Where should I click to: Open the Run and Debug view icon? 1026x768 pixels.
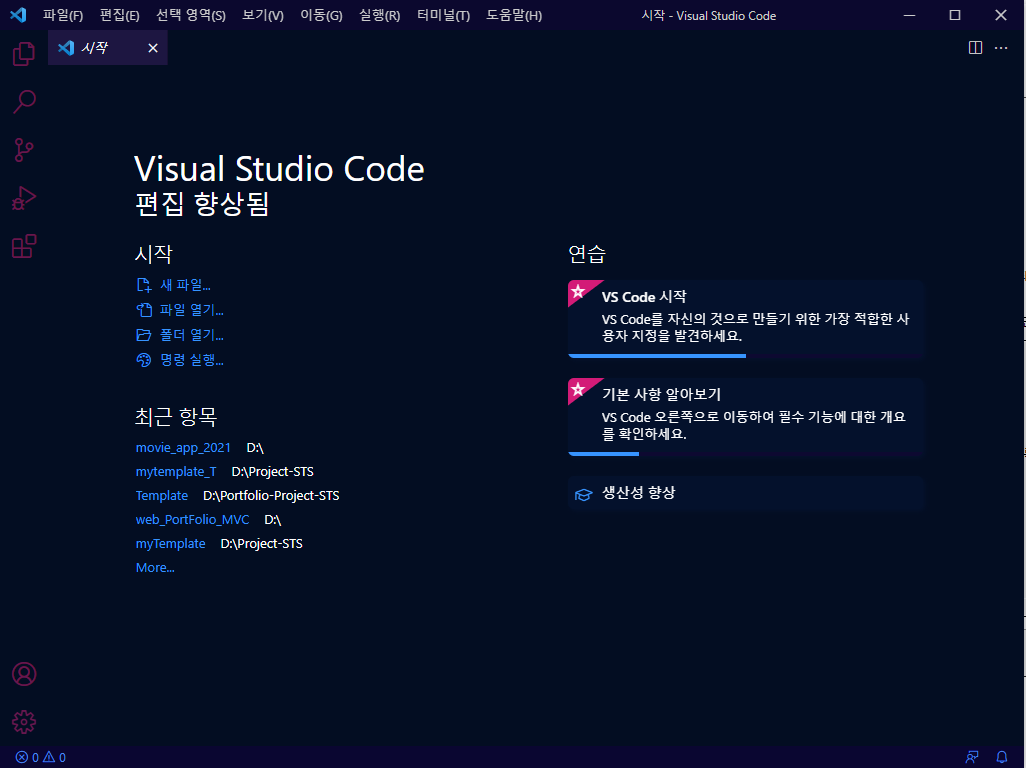[24, 198]
